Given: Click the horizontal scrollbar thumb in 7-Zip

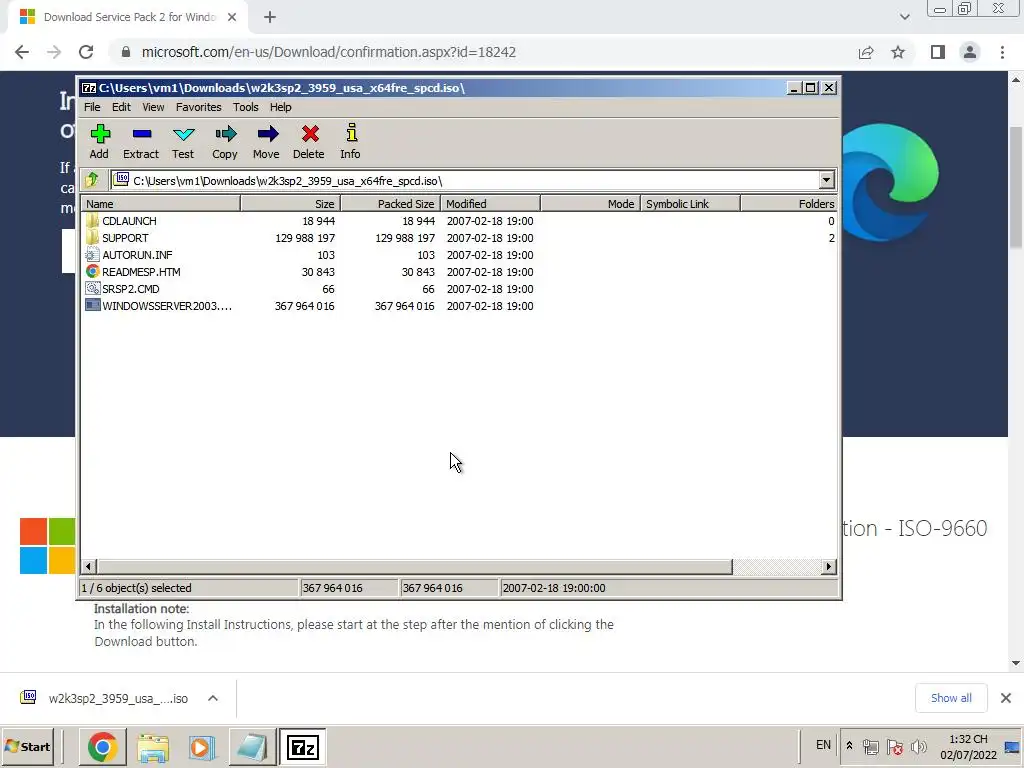Looking at the screenshot, I should point(415,566).
